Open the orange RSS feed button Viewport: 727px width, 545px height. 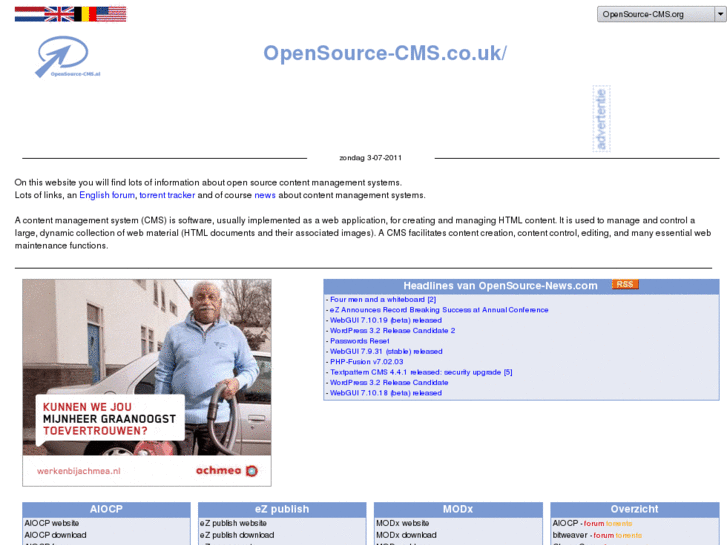pyautogui.click(x=625, y=284)
